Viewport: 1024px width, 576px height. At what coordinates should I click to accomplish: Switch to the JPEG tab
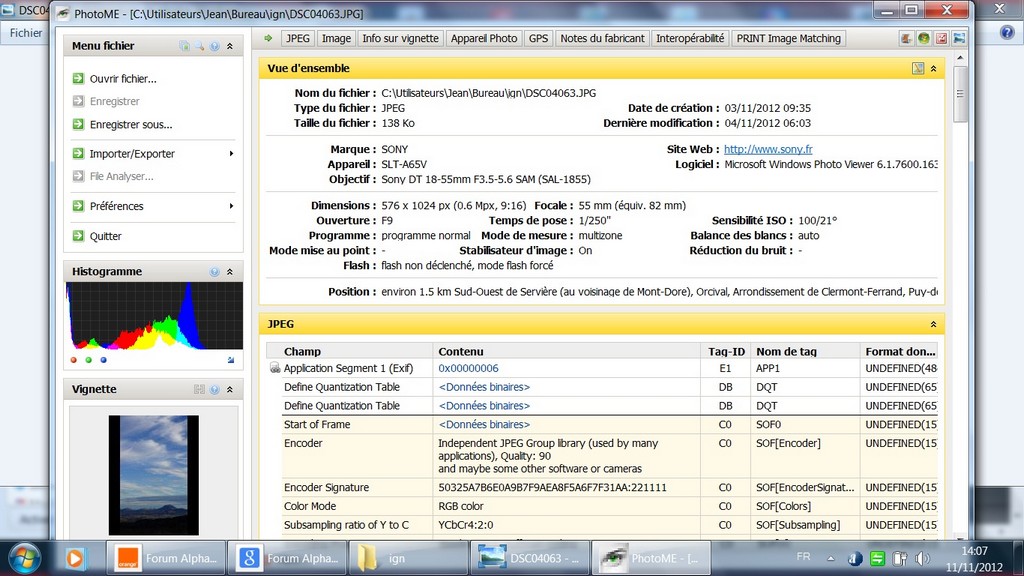(x=298, y=39)
